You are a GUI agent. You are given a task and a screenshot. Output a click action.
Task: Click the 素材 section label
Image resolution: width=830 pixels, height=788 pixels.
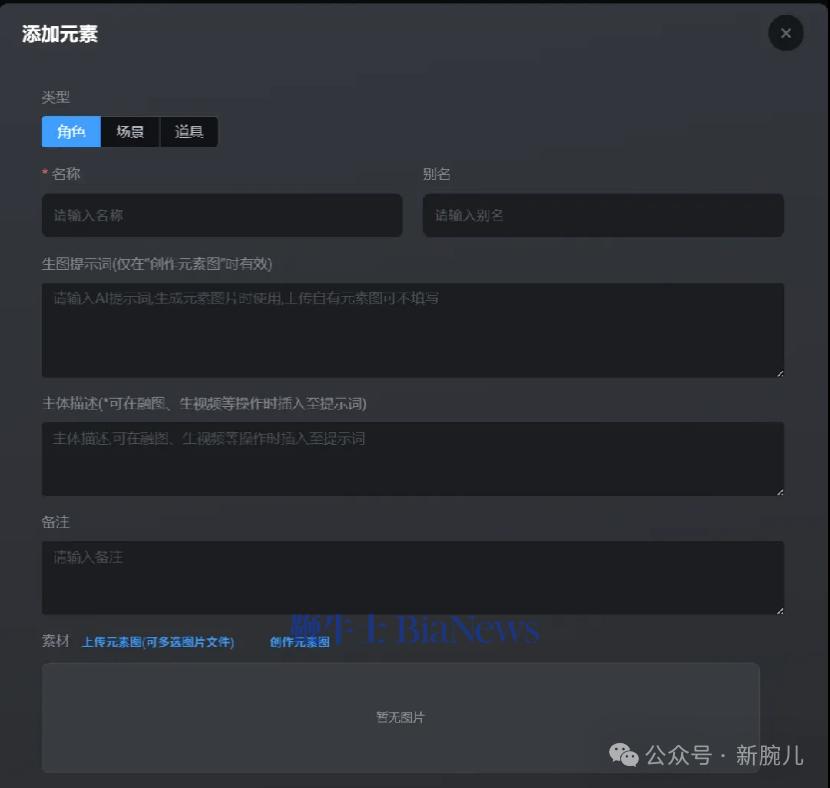tap(56, 641)
